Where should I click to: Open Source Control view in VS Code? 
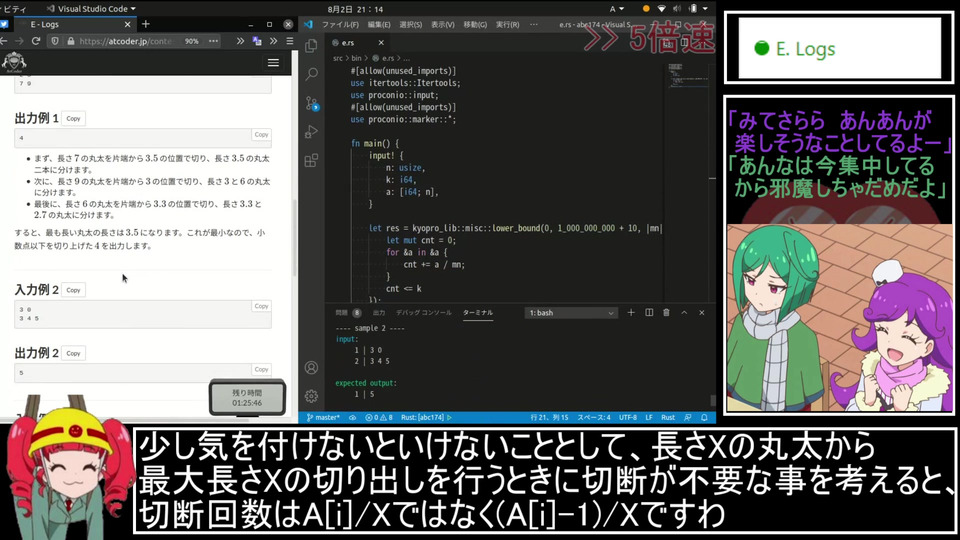pyautogui.click(x=311, y=103)
